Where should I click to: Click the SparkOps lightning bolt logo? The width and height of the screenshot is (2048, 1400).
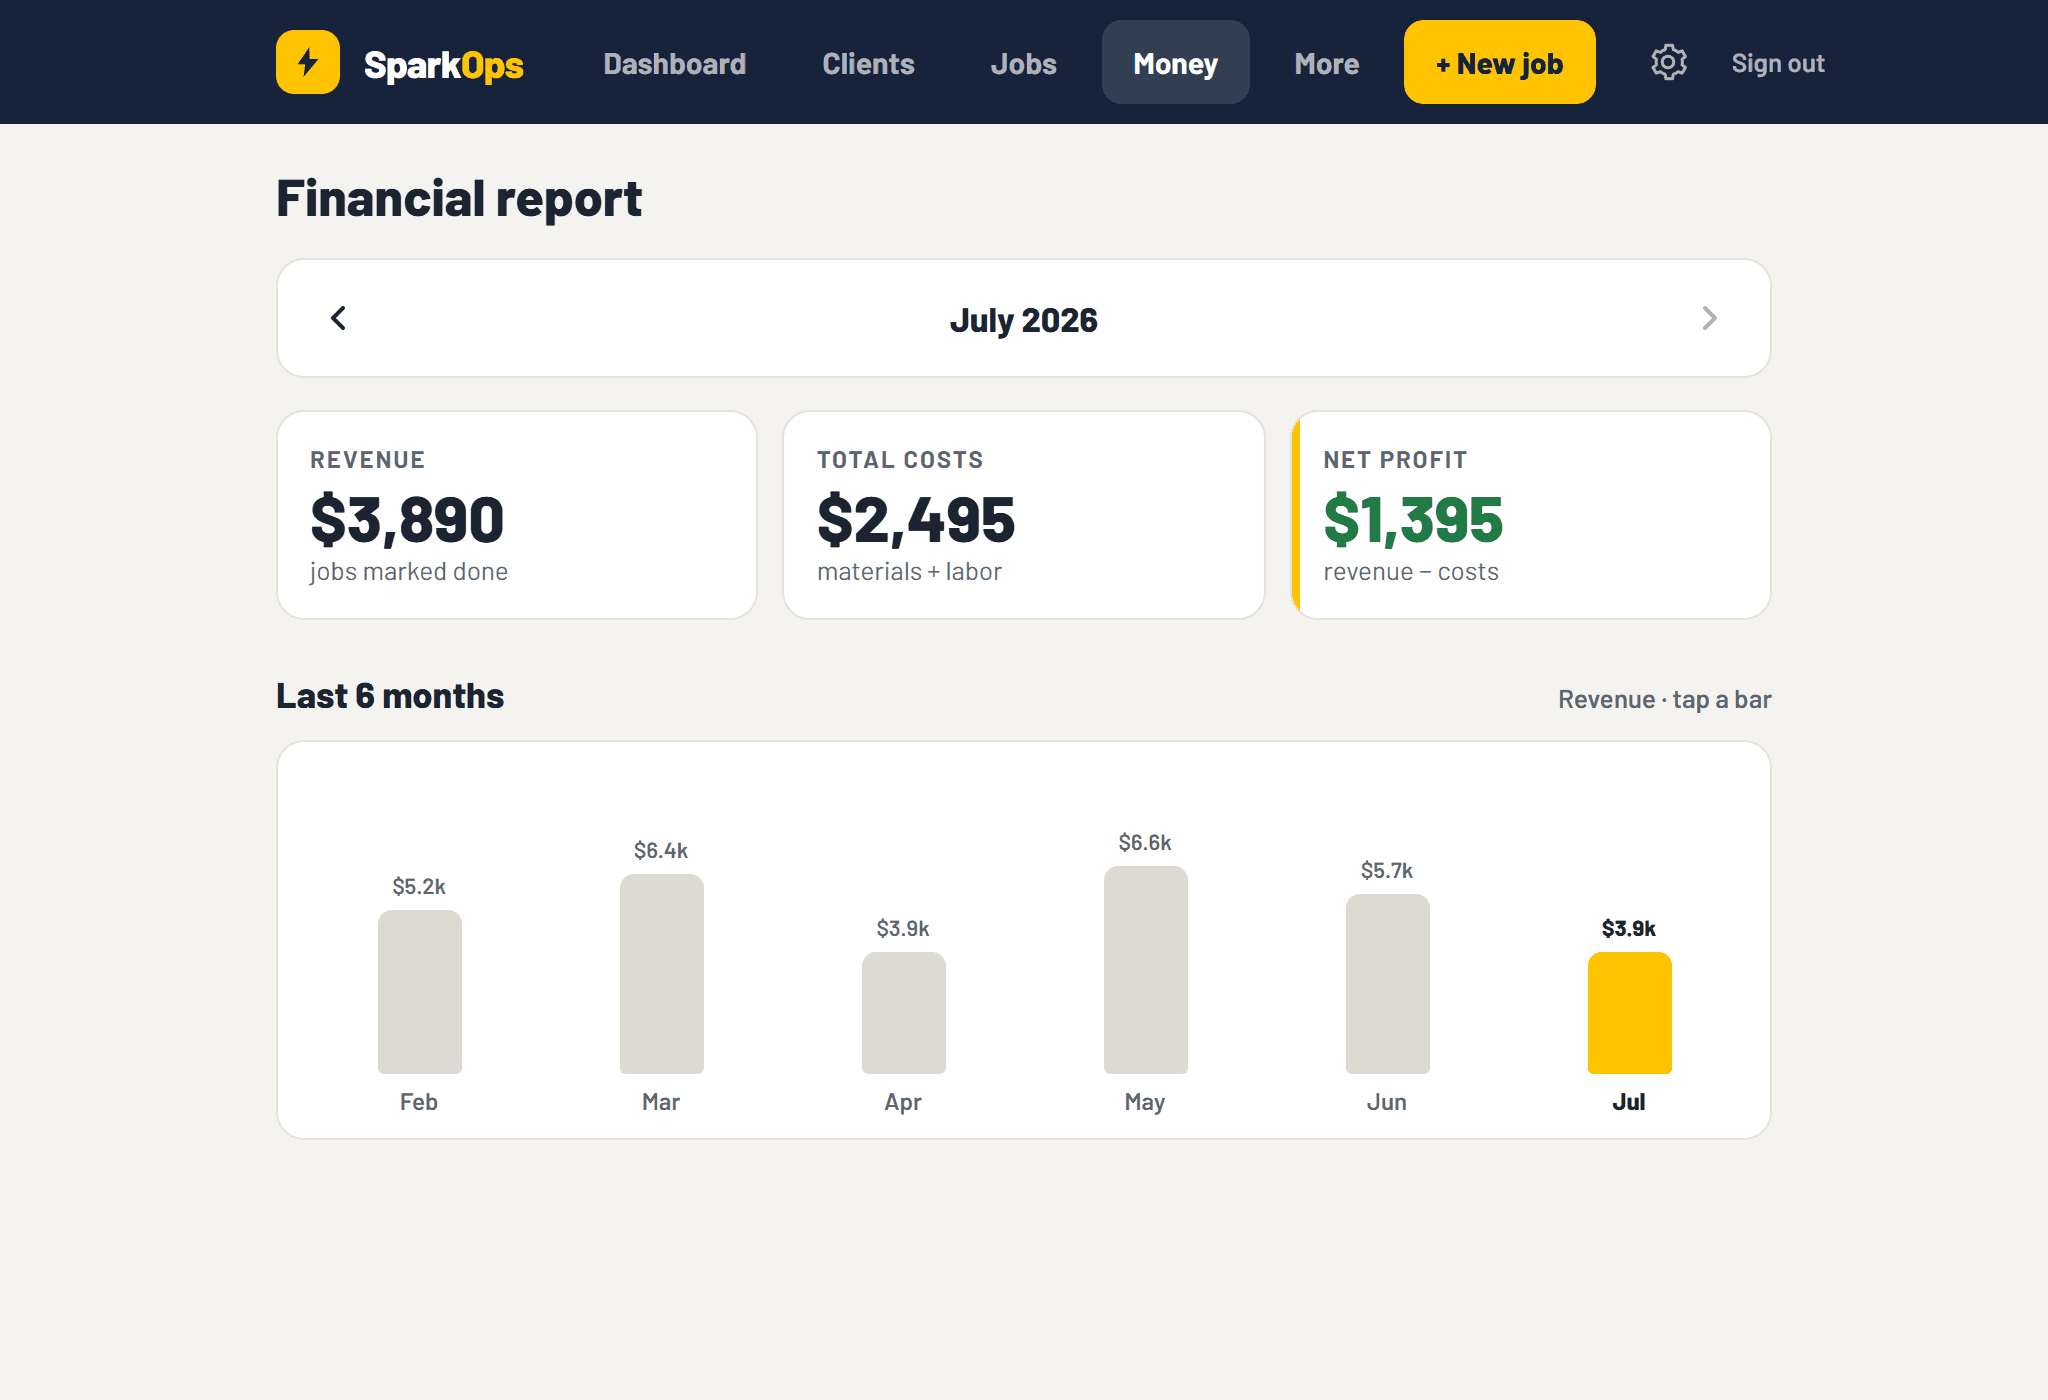tap(308, 62)
